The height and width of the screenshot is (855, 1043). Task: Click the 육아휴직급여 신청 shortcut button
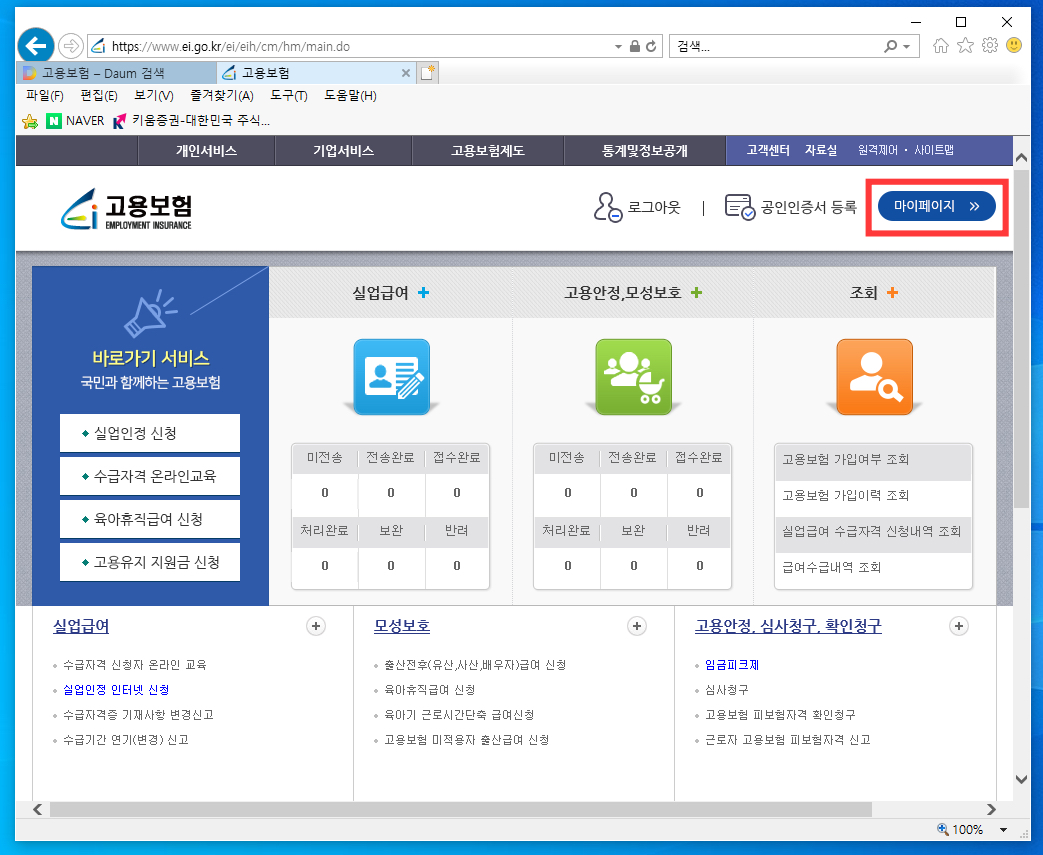(150, 520)
